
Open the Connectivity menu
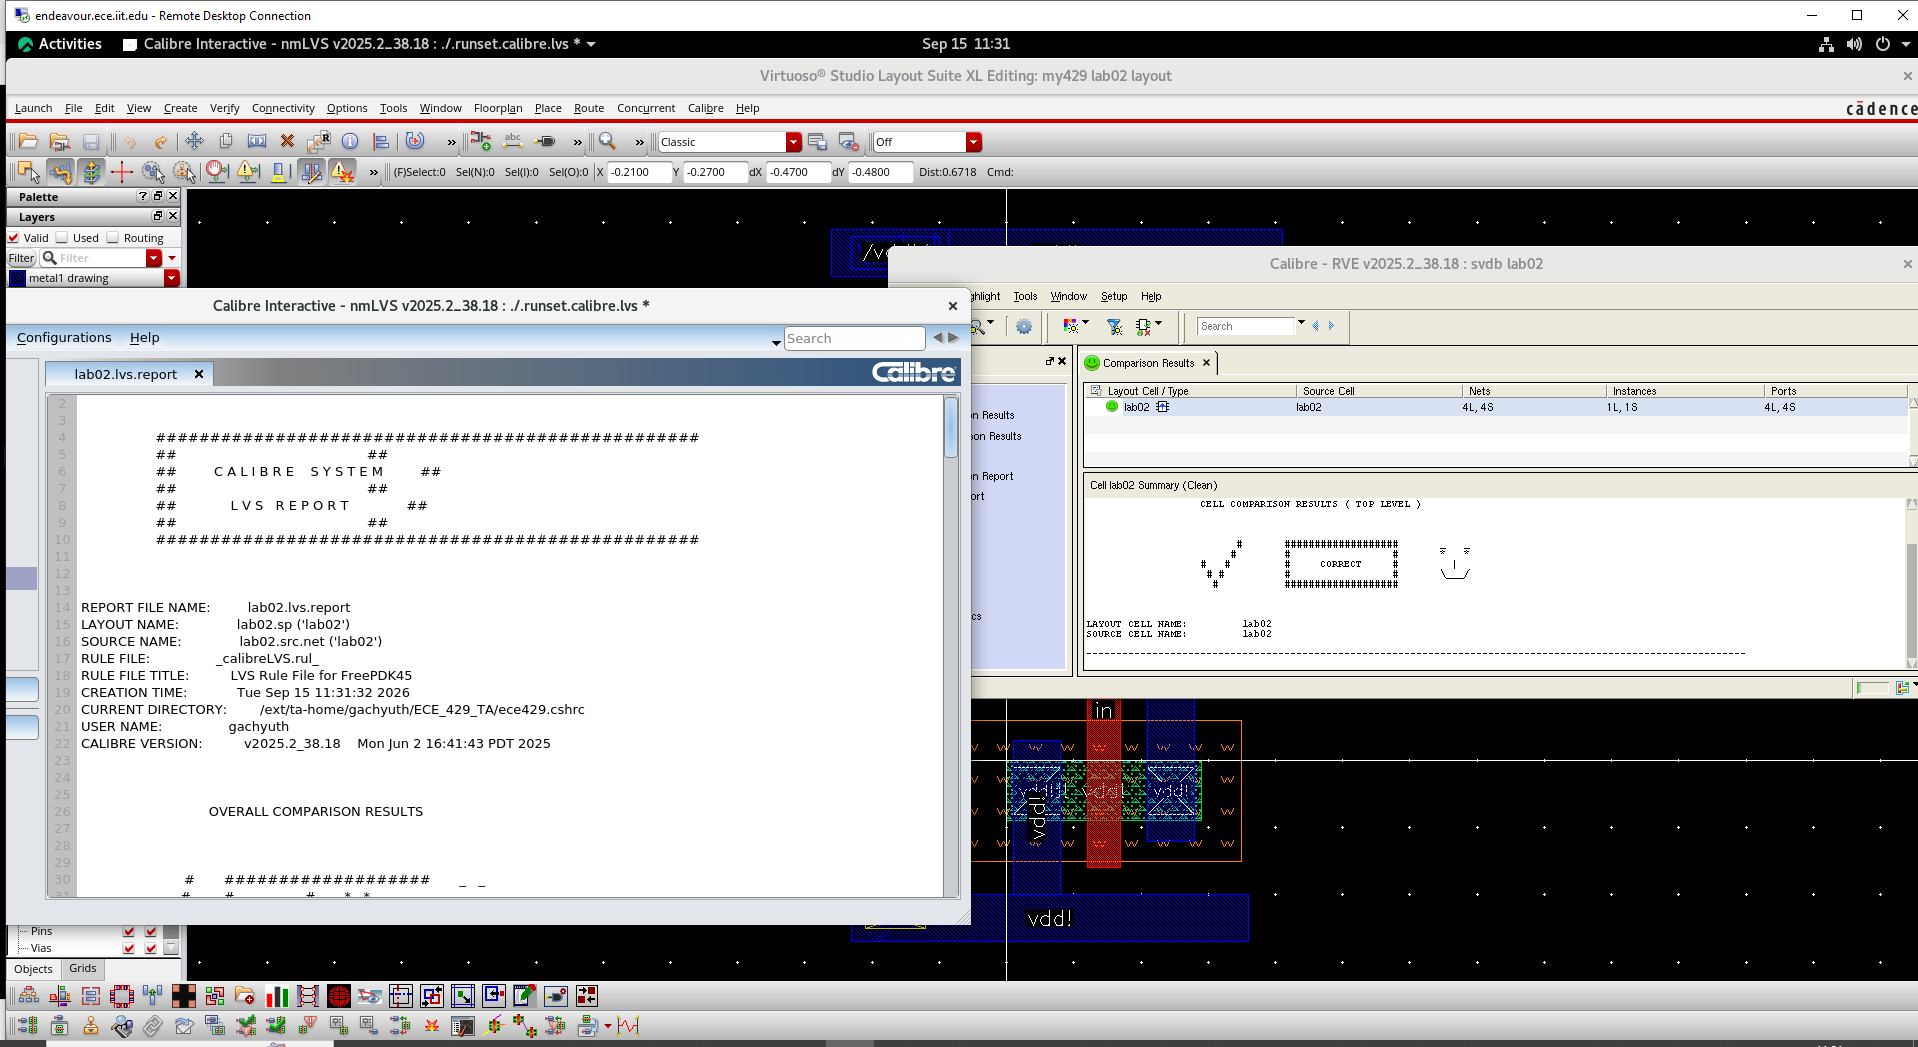pyautogui.click(x=283, y=108)
